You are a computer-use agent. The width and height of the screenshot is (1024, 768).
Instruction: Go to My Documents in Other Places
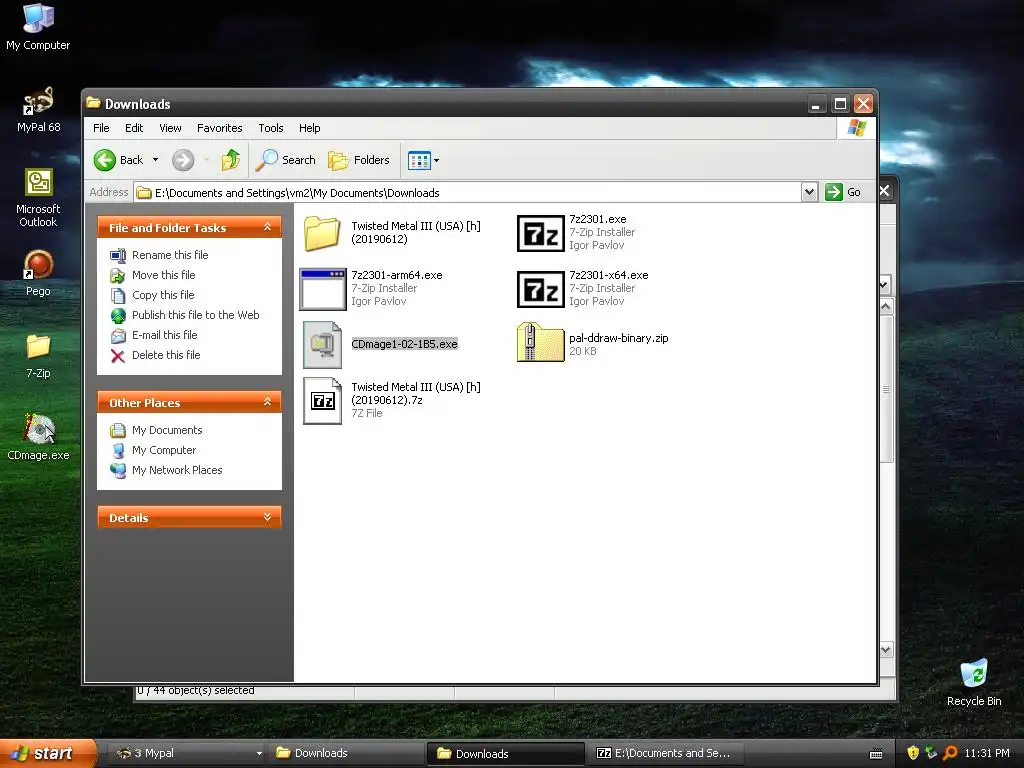167,430
